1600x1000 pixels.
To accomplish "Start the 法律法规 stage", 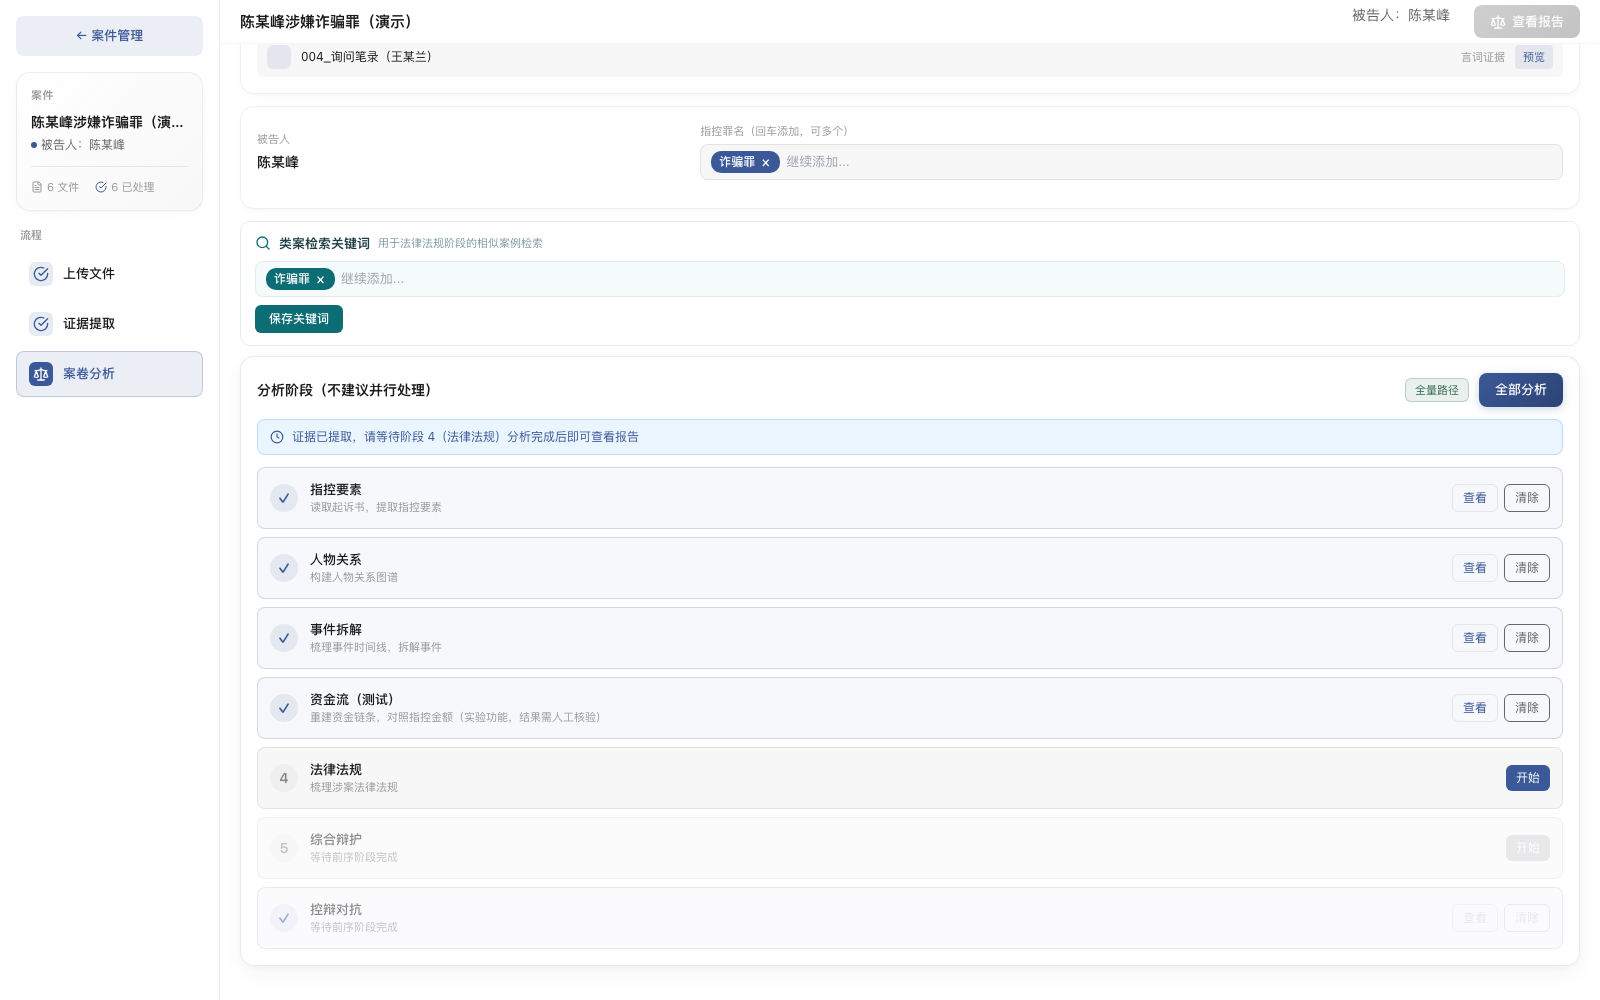I will click(x=1528, y=778).
